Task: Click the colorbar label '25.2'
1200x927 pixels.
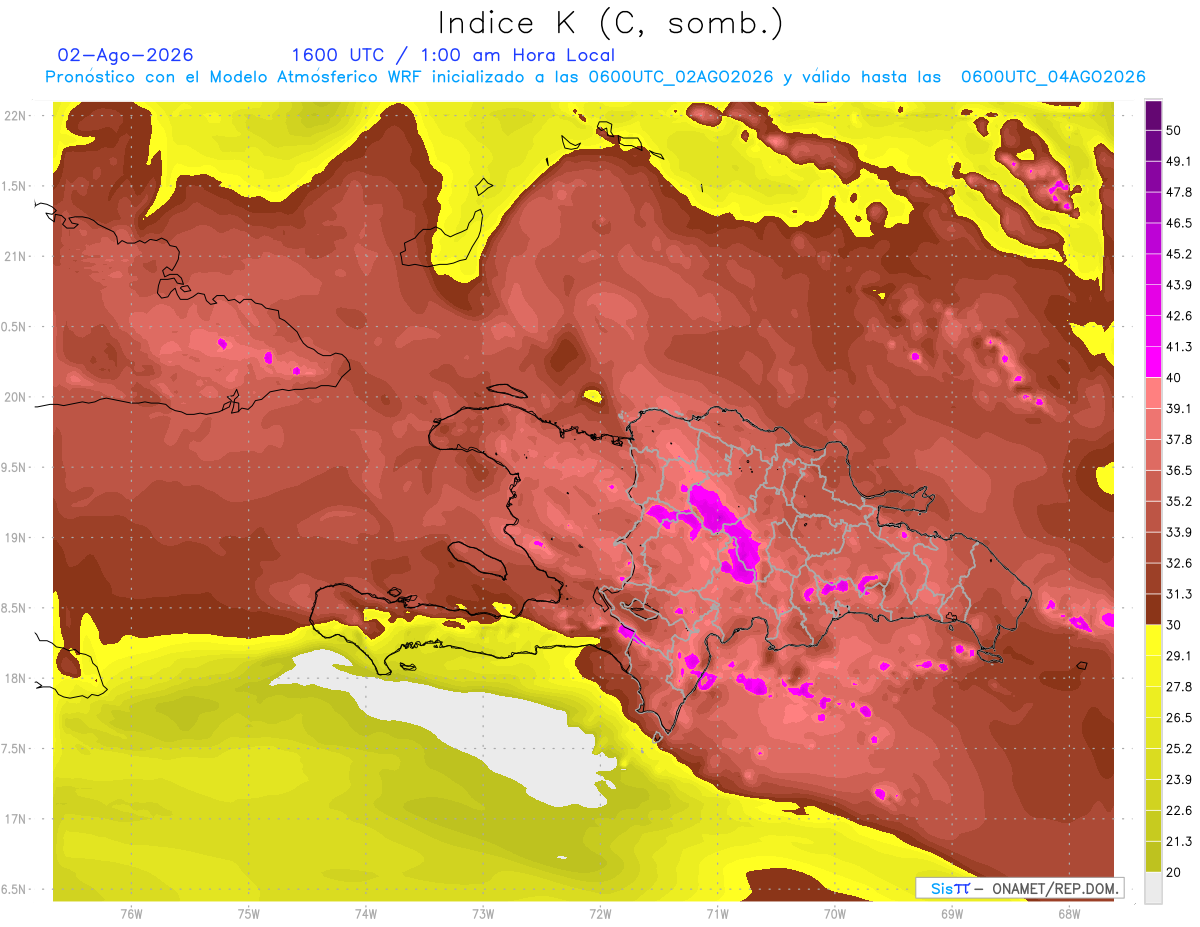Action: [1179, 749]
